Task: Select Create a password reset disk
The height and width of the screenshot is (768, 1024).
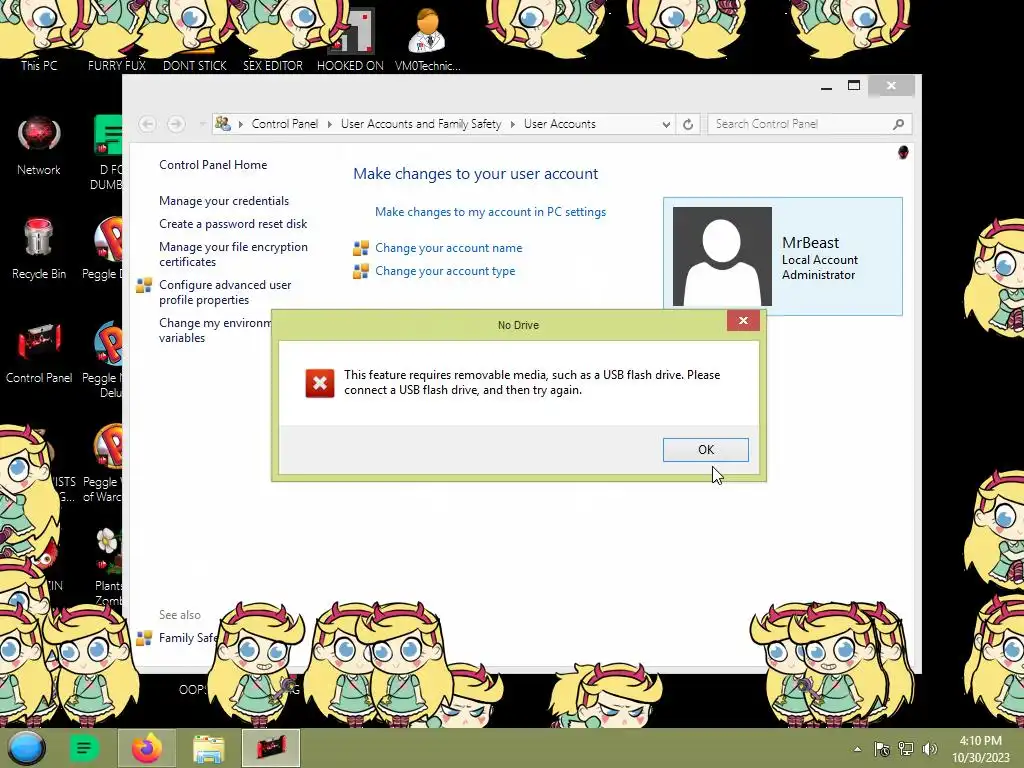Action: [x=233, y=223]
